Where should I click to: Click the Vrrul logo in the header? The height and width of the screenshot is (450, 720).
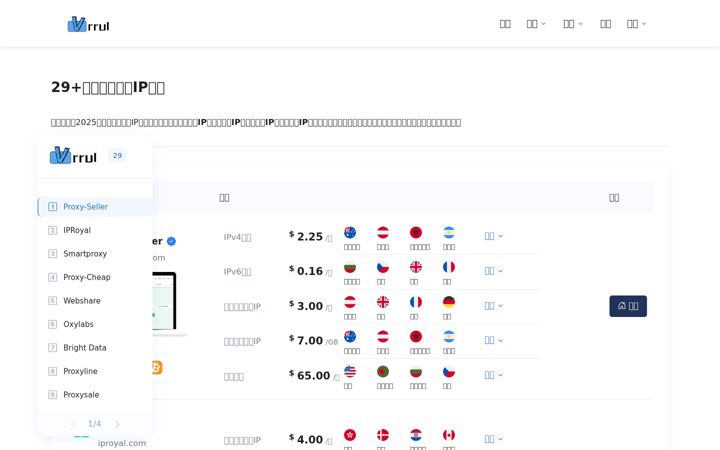88,24
